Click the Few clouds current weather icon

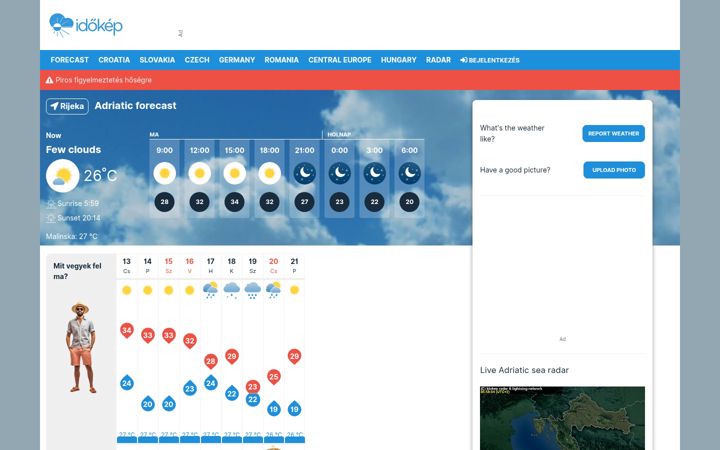(x=62, y=176)
